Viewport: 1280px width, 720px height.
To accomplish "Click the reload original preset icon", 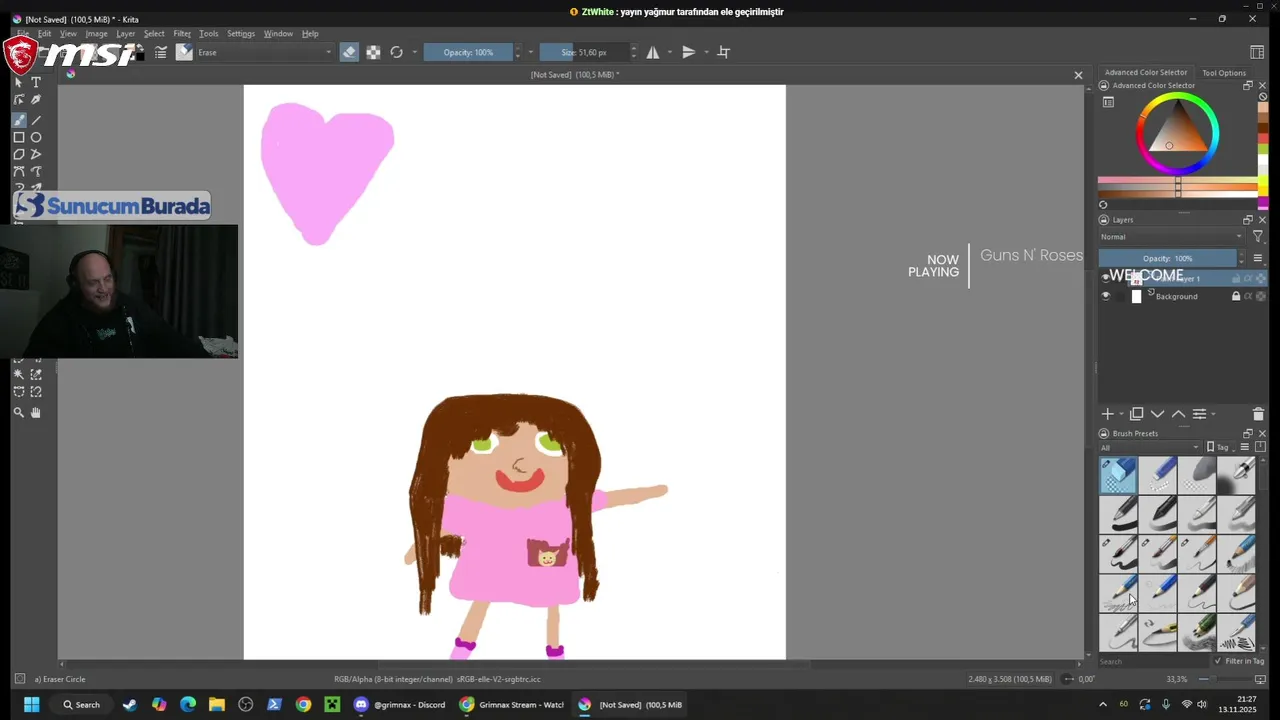I will 396,52.
